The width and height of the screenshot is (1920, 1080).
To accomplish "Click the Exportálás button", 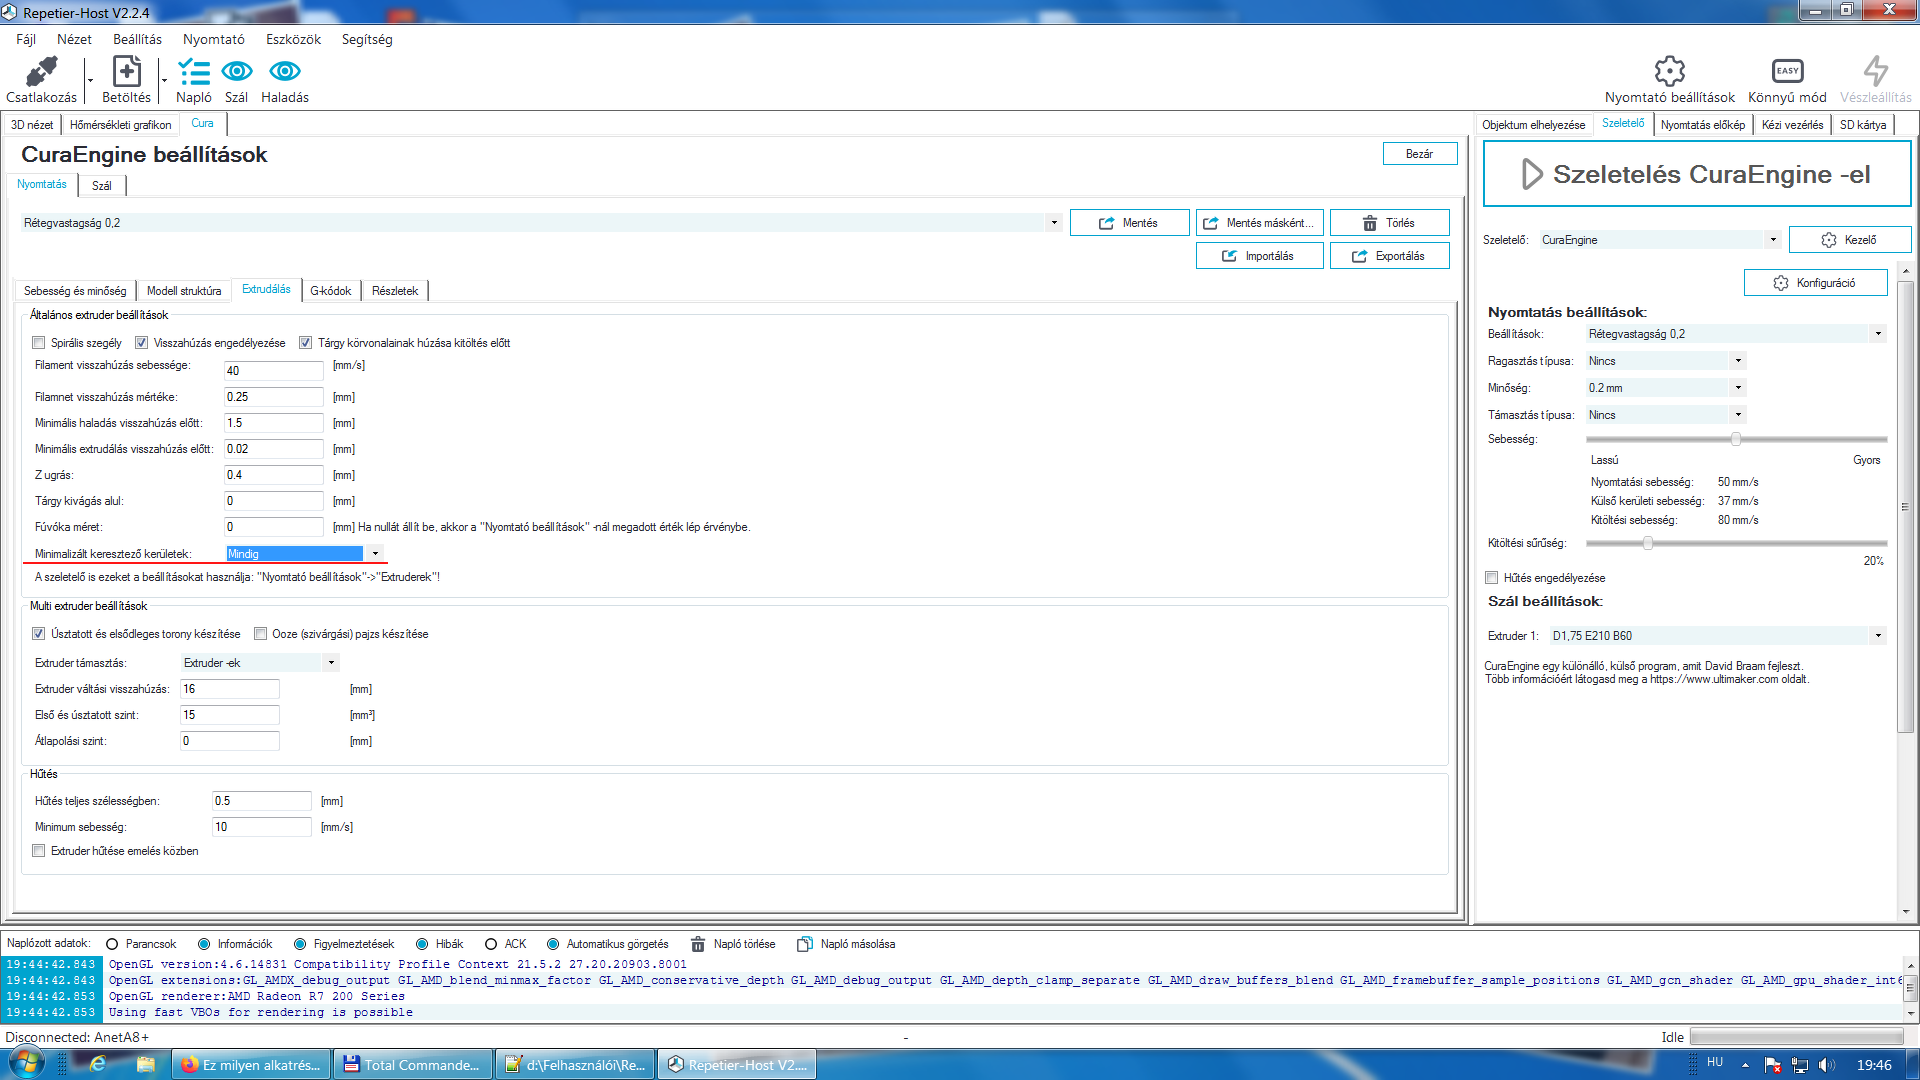I will [1389, 256].
